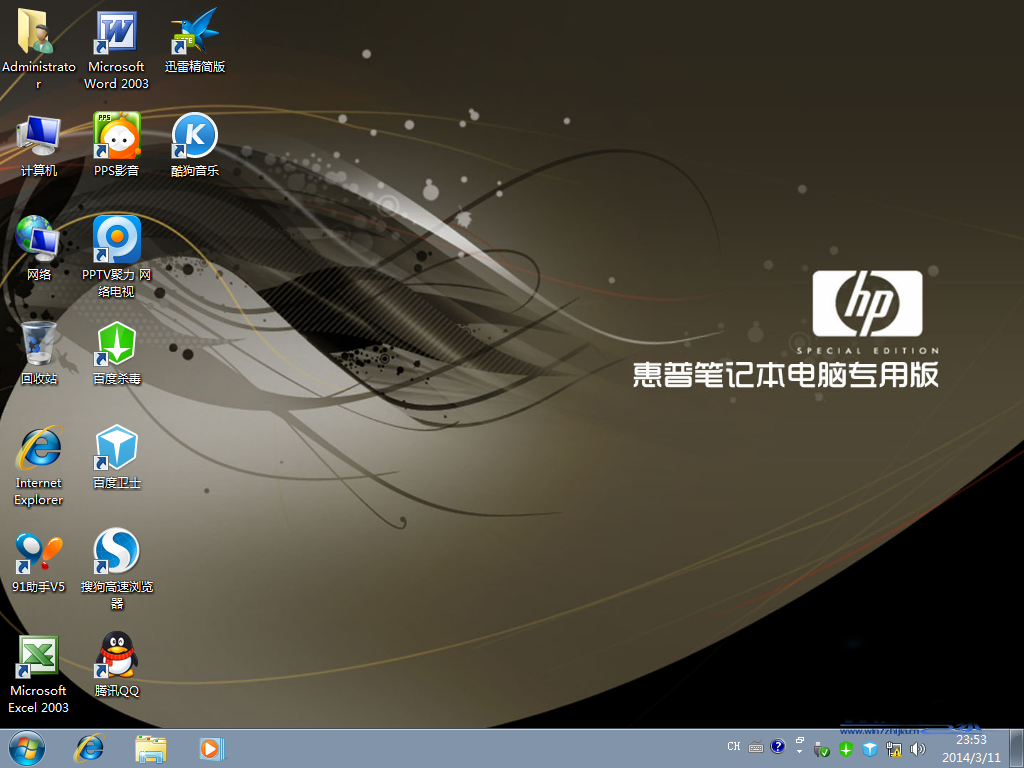The height and width of the screenshot is (768, 1024).
Task: Launch Internet Explorer from the taskbar
Action: [x=89, y=748]
